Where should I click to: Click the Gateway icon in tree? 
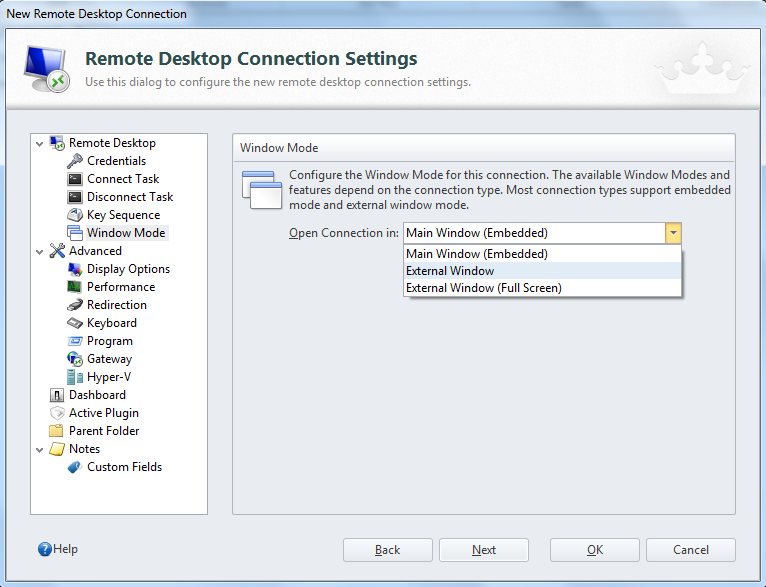pos(75,359)
